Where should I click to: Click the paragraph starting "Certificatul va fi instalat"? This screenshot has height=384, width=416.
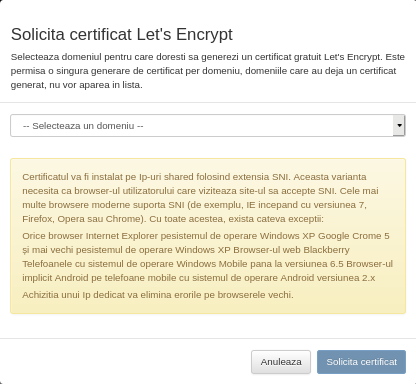(x=200, y=198)
